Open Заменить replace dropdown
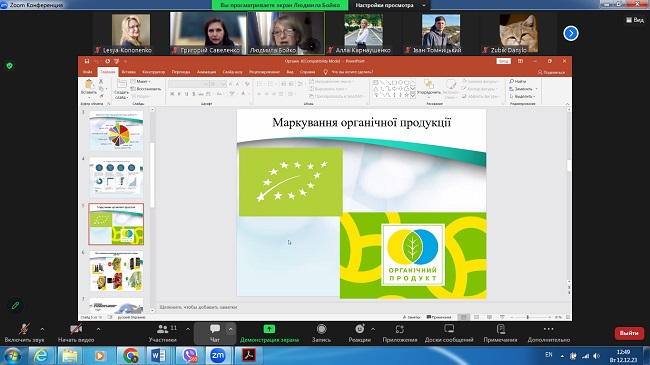This screenshot has width=650, height=365. click(523, 89)
